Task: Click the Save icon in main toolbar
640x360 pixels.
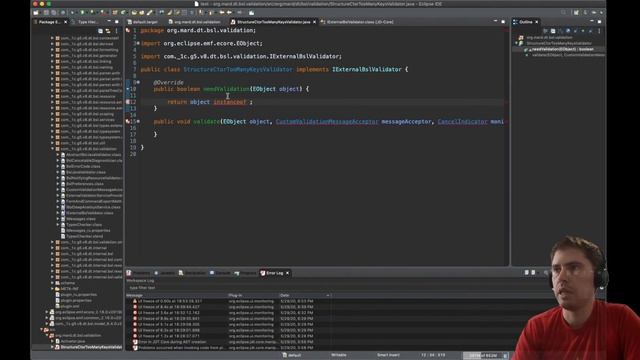Action: click(x=46, y=13)
